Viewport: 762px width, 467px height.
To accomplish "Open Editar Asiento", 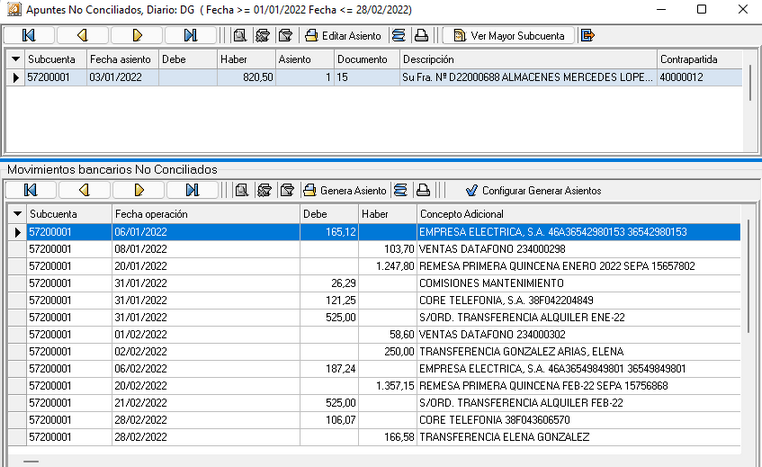I will [x=344, y=35].
